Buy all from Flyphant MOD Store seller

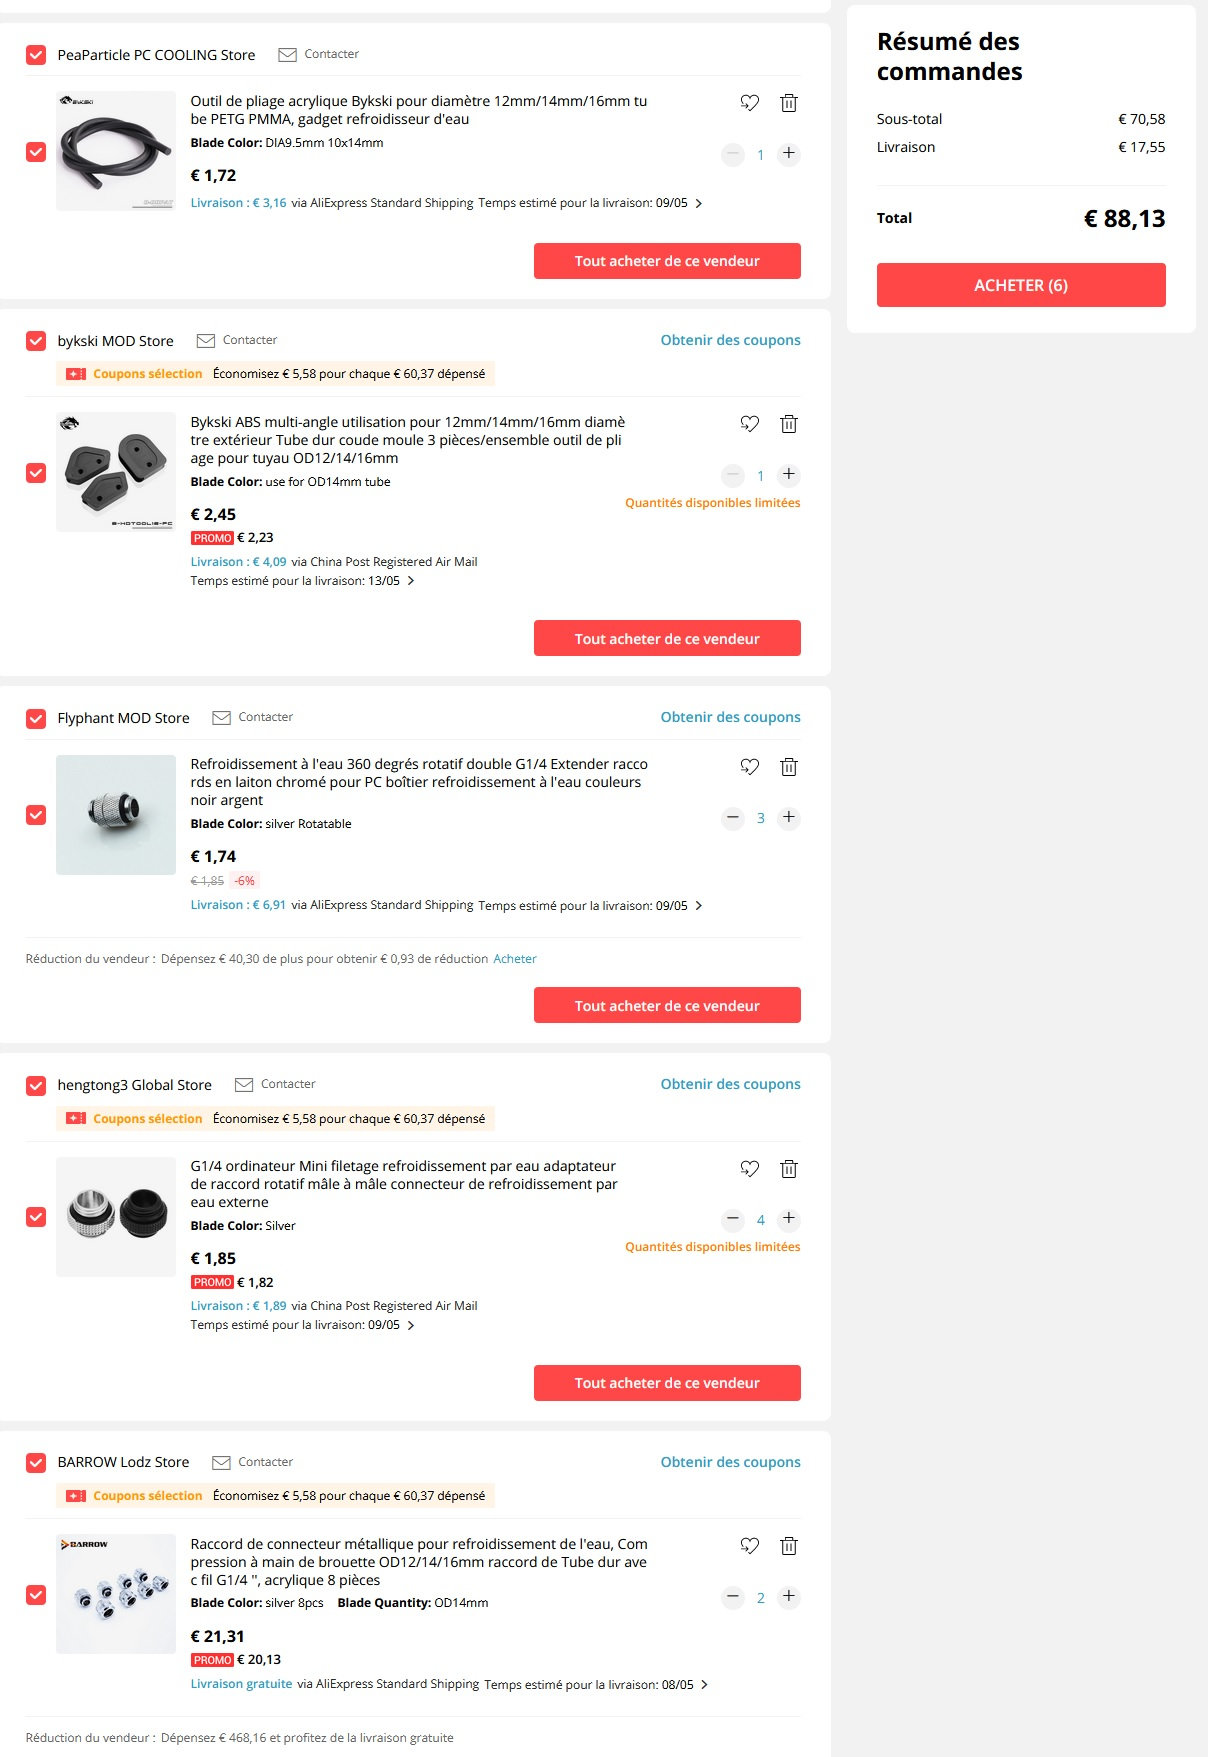(667, 1005)
